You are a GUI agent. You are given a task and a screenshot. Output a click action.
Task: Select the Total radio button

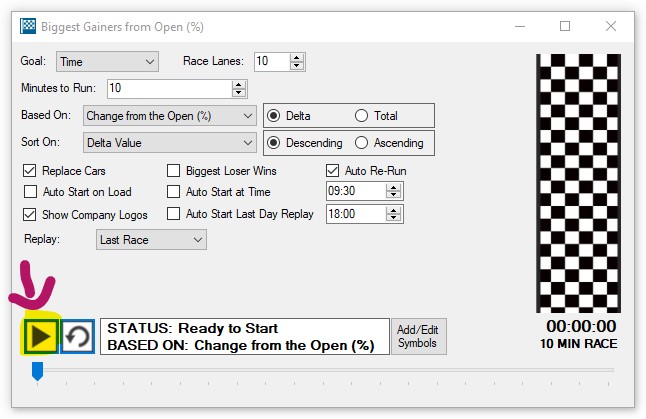click(361, 116)
